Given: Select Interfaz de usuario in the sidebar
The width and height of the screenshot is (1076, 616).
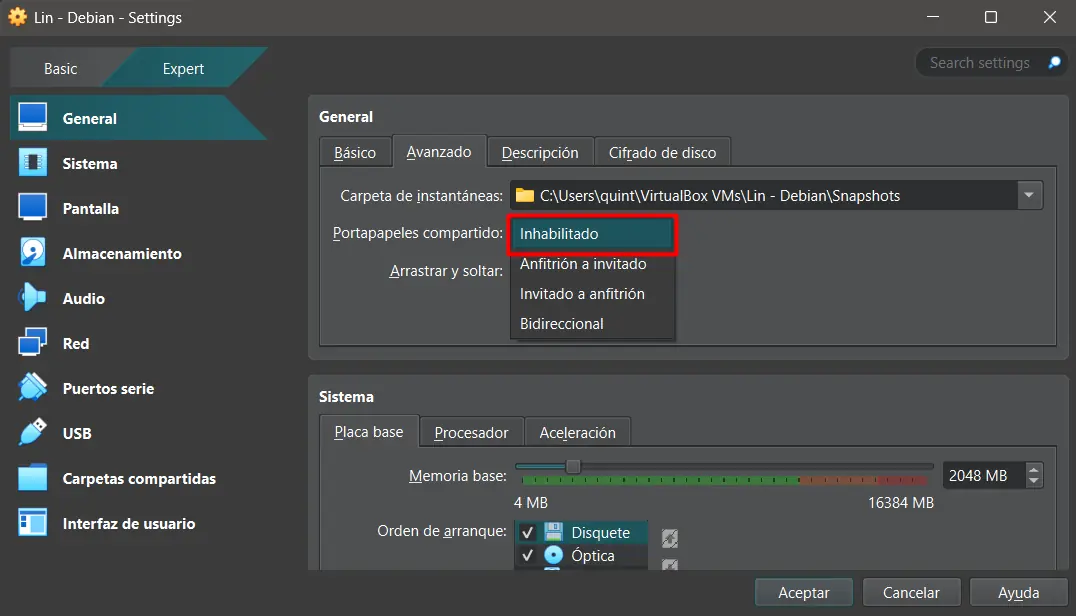Looking at the screenshot, I should pos(32,523).
